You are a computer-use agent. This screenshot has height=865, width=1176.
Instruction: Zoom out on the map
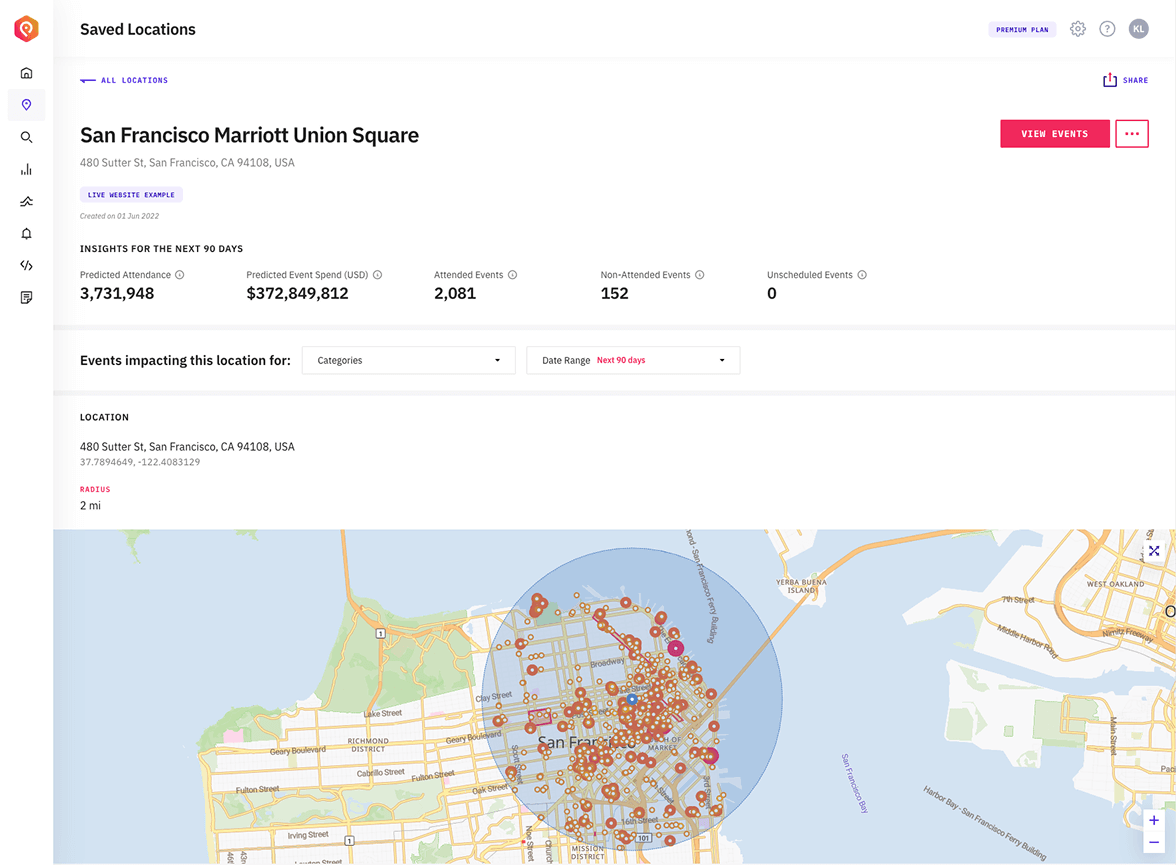point(1154,842)
